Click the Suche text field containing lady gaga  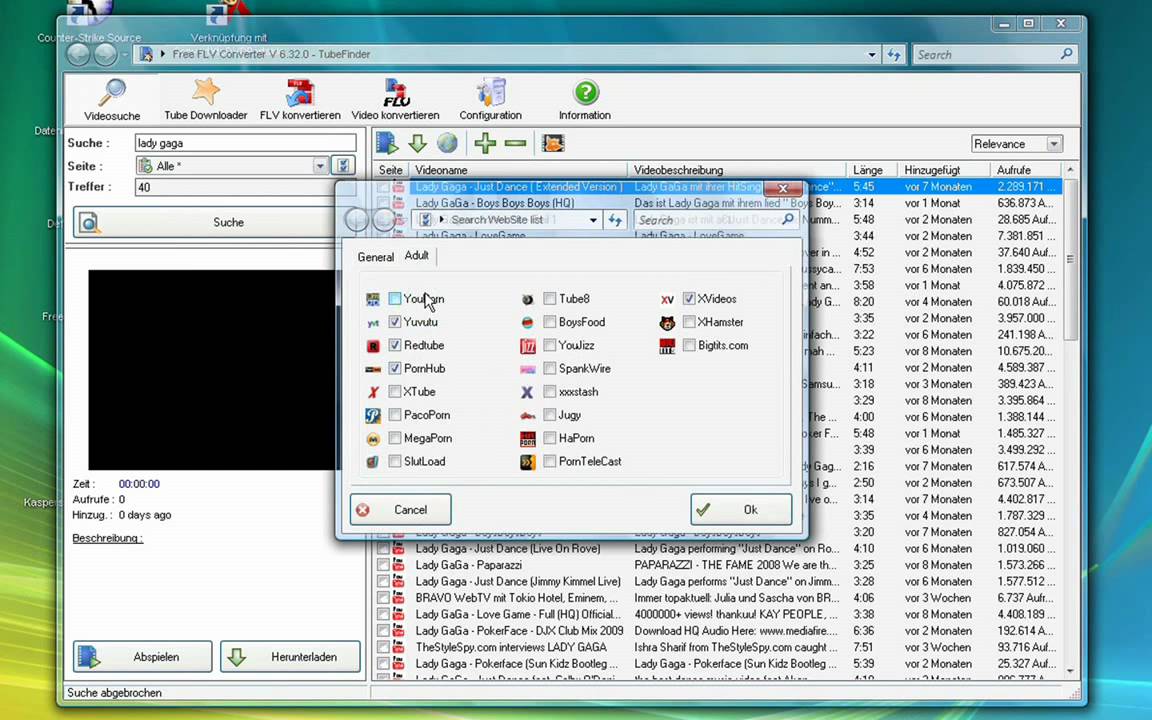click(245, 143)
